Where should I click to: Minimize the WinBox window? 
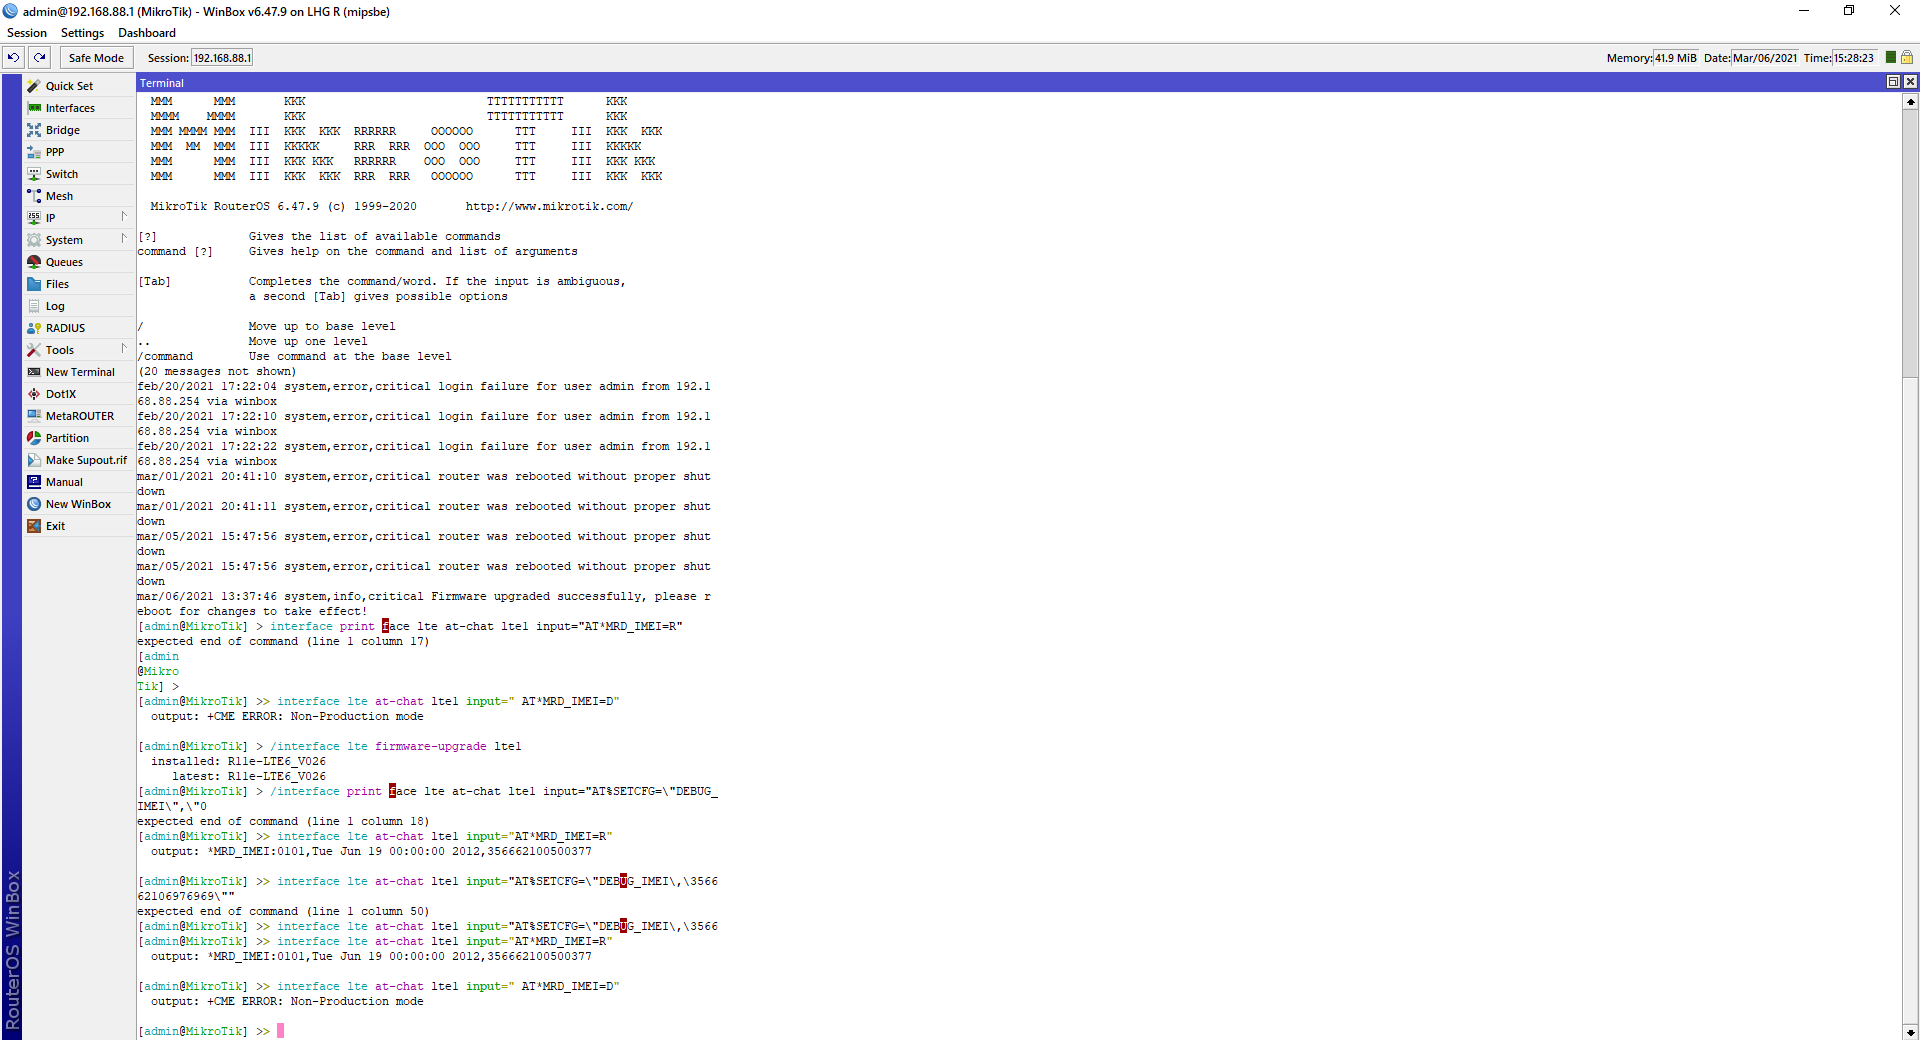point(1804,11)
